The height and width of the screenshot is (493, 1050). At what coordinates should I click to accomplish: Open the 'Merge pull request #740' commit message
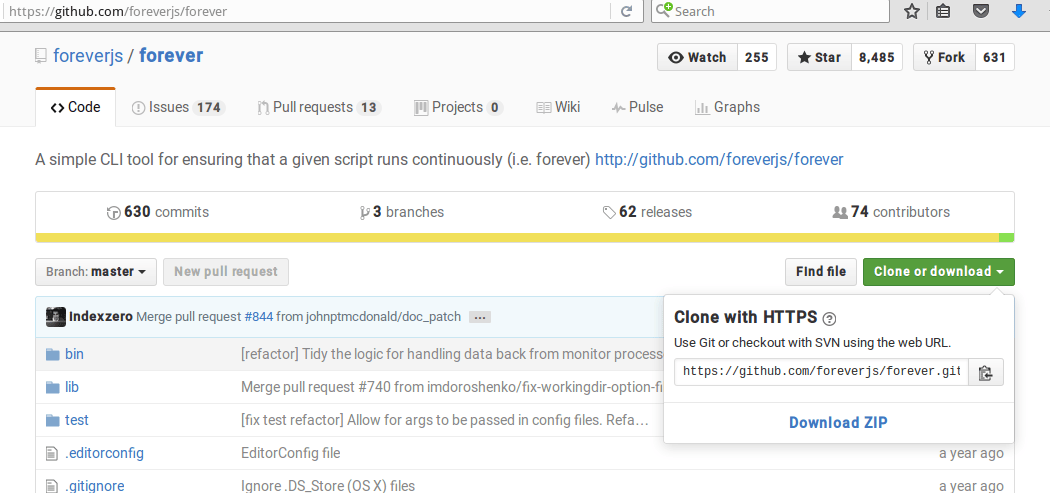tap(452, 387)
